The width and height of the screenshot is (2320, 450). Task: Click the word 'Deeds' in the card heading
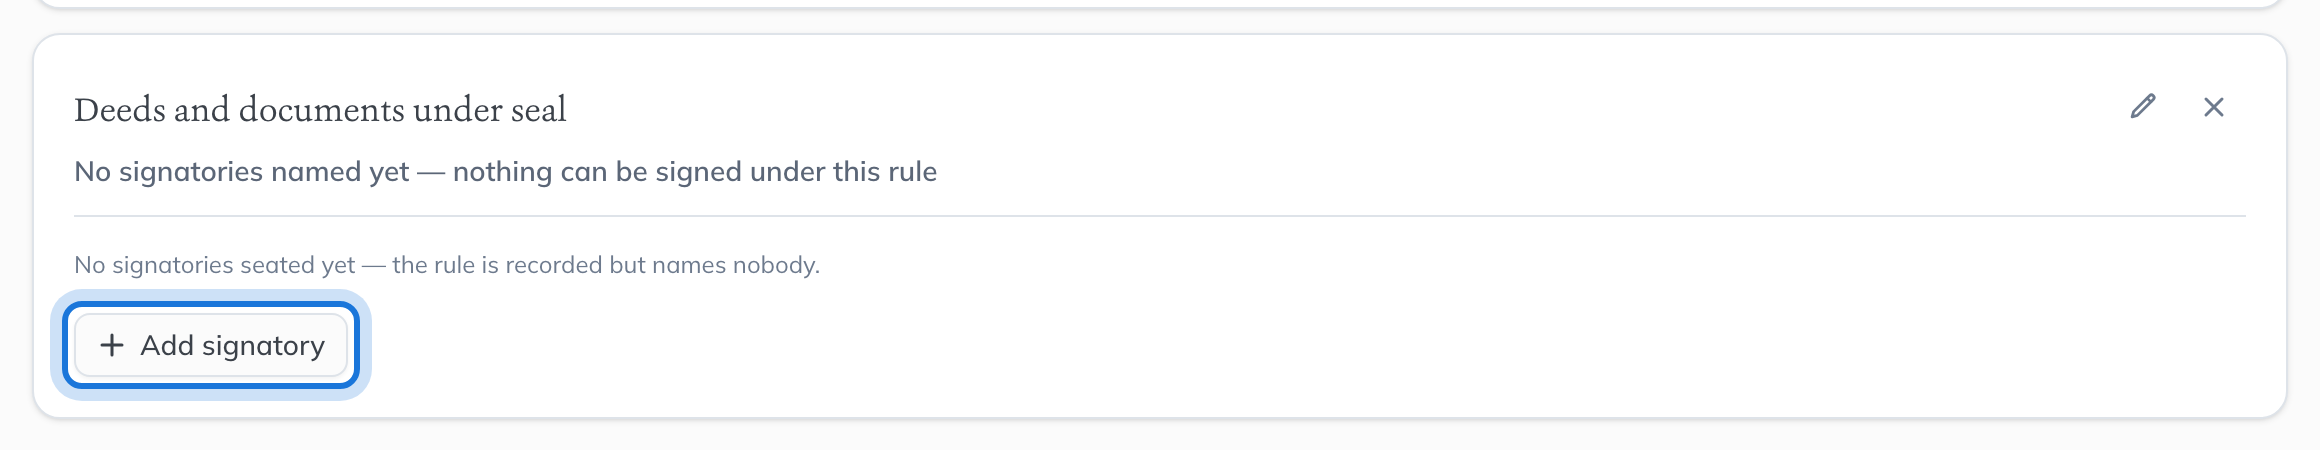coord(121,109)
